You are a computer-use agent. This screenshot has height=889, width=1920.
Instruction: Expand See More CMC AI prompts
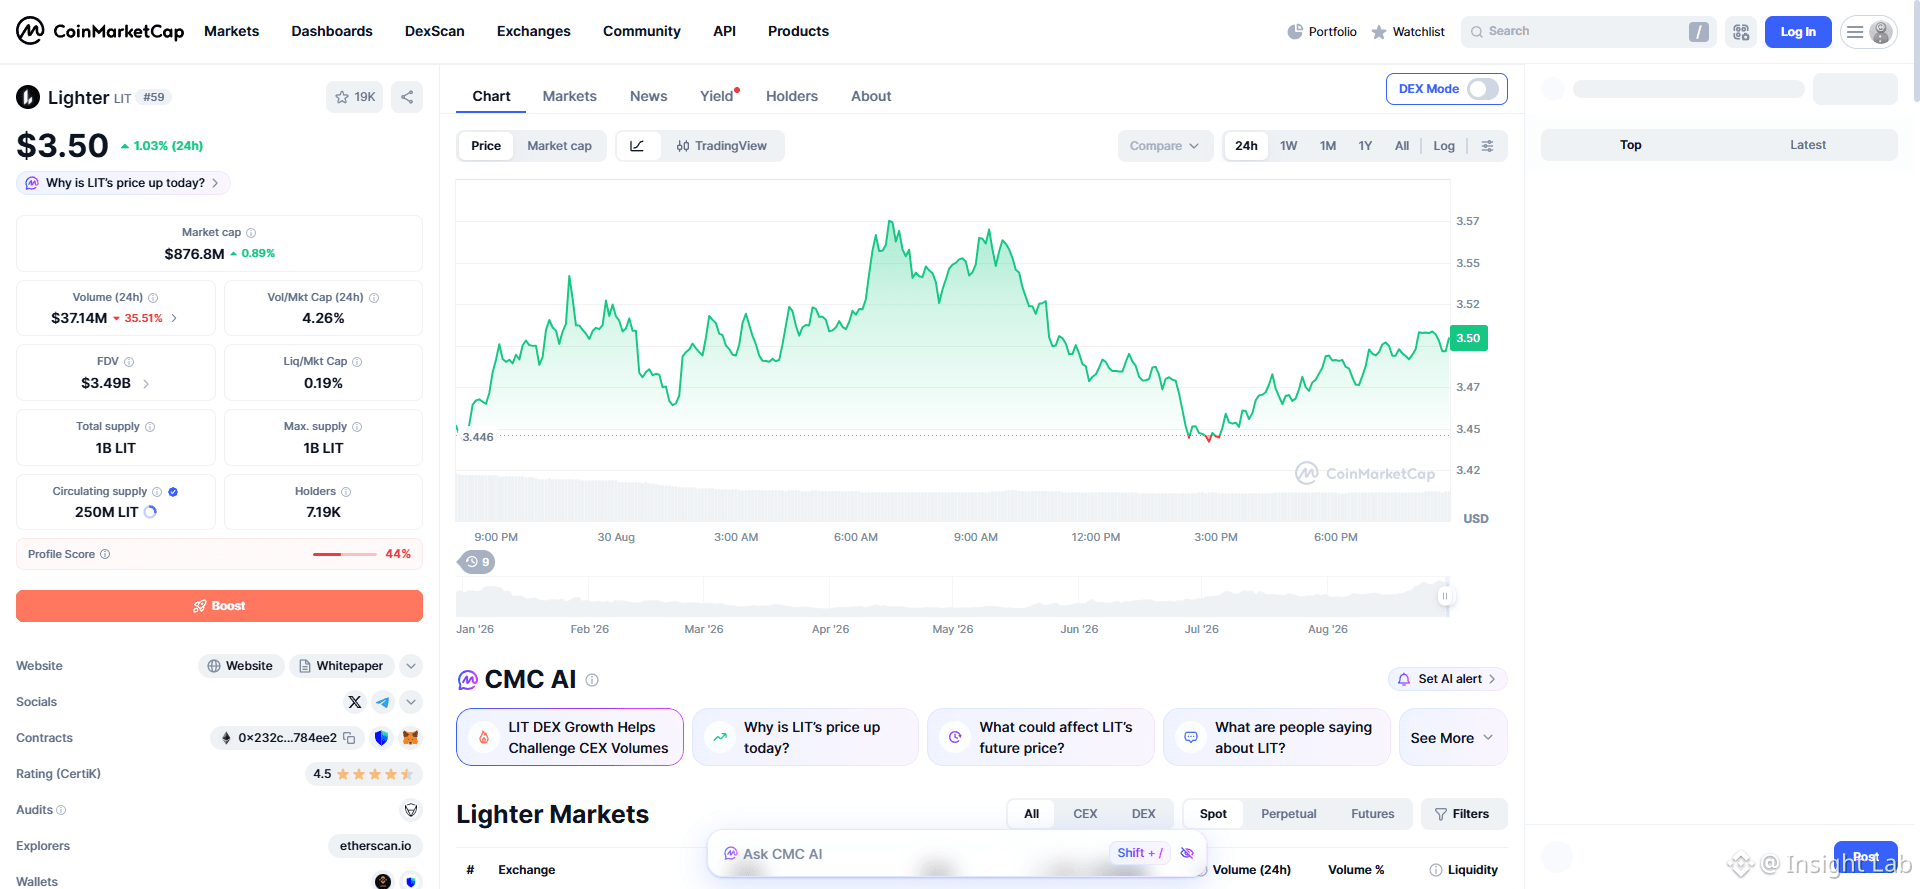coord(1452,738)
